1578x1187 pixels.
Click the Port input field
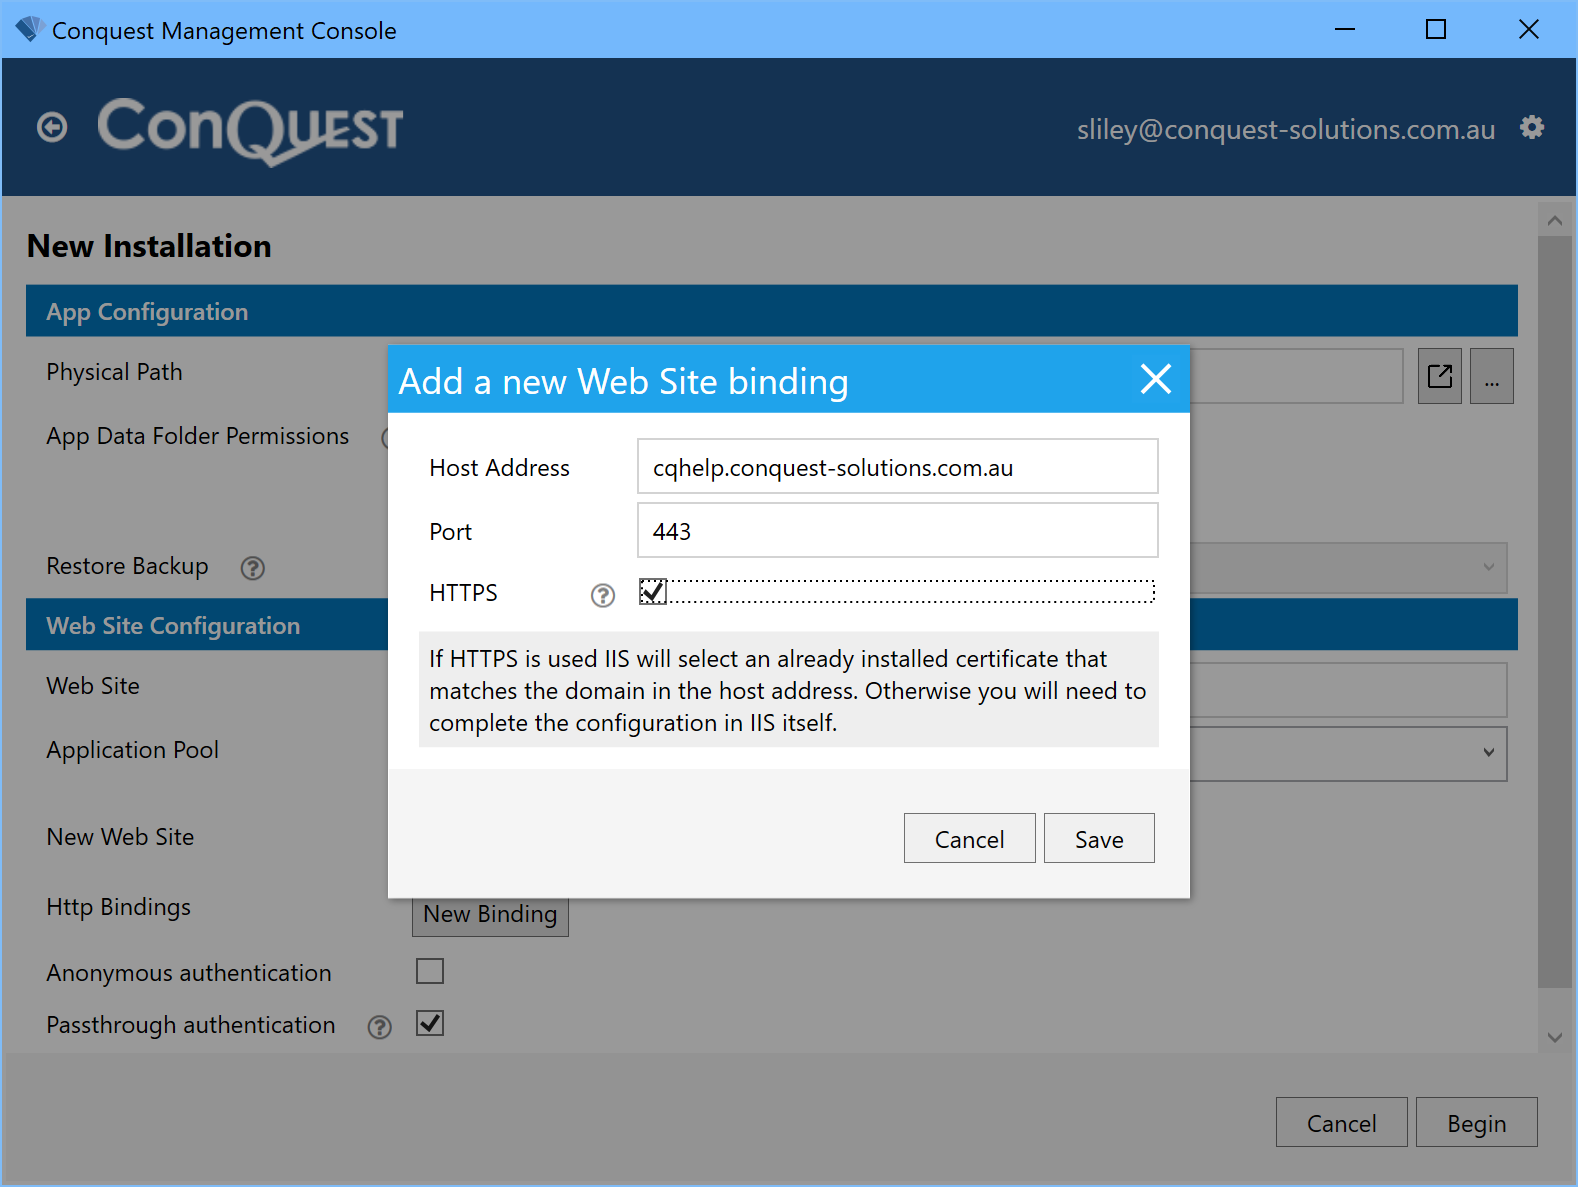coord(898,530)
